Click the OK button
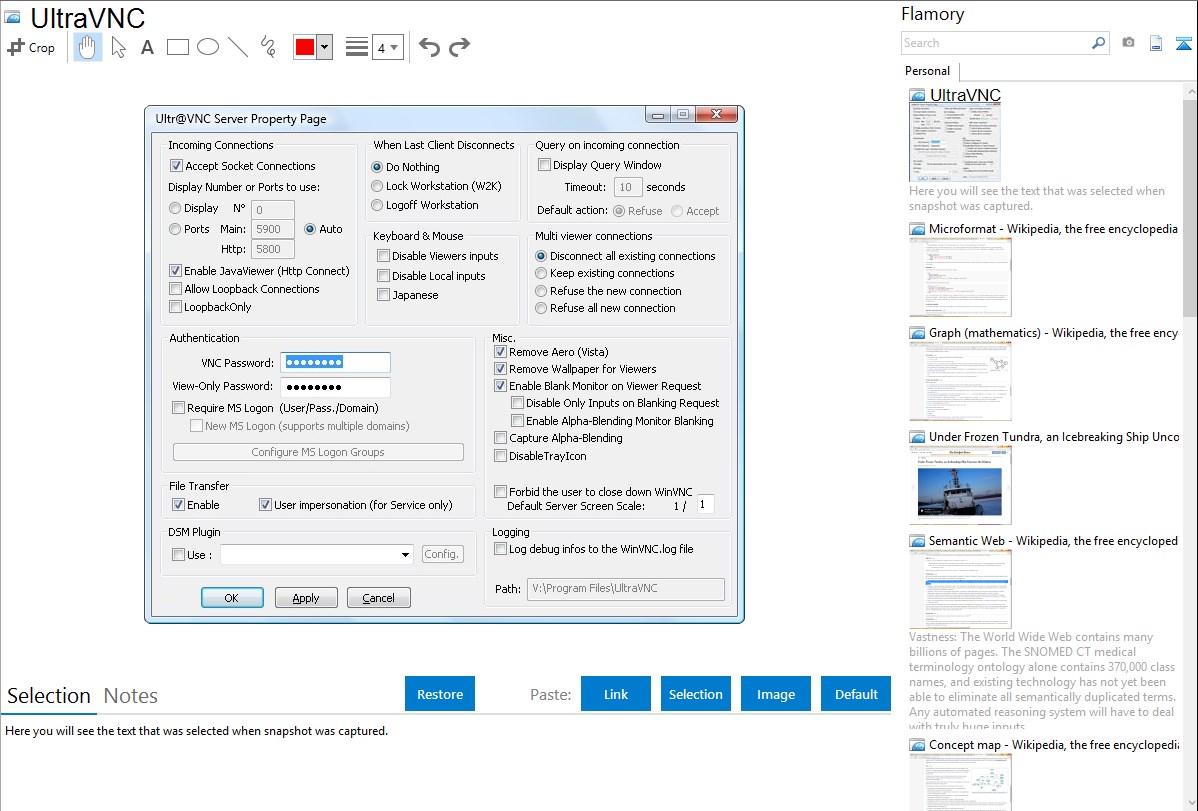Viewport: 1198px width, 811px height. click(232, 598)
